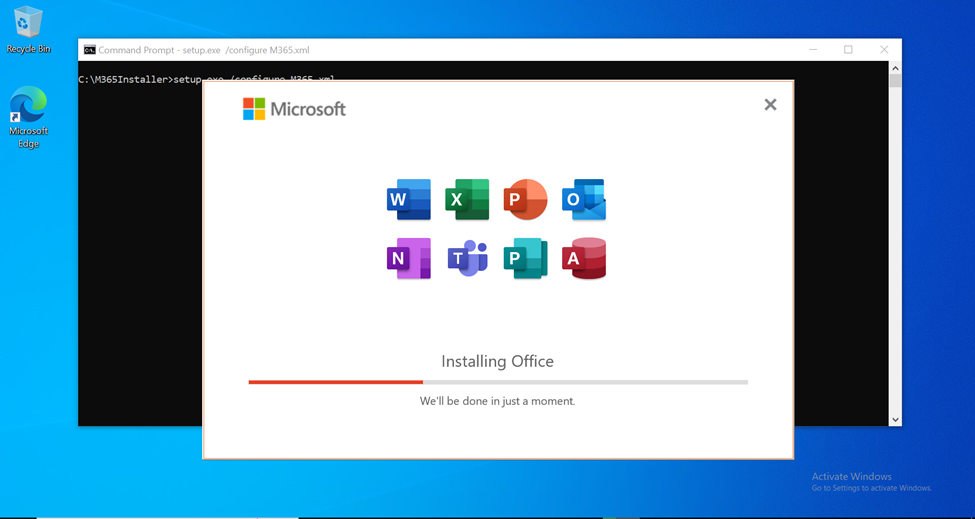Click the Publisher app icon

pos(525,258)
